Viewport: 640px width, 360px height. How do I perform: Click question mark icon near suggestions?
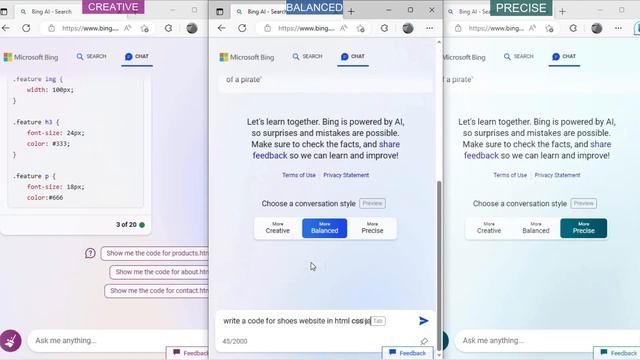tap(90, 253)
